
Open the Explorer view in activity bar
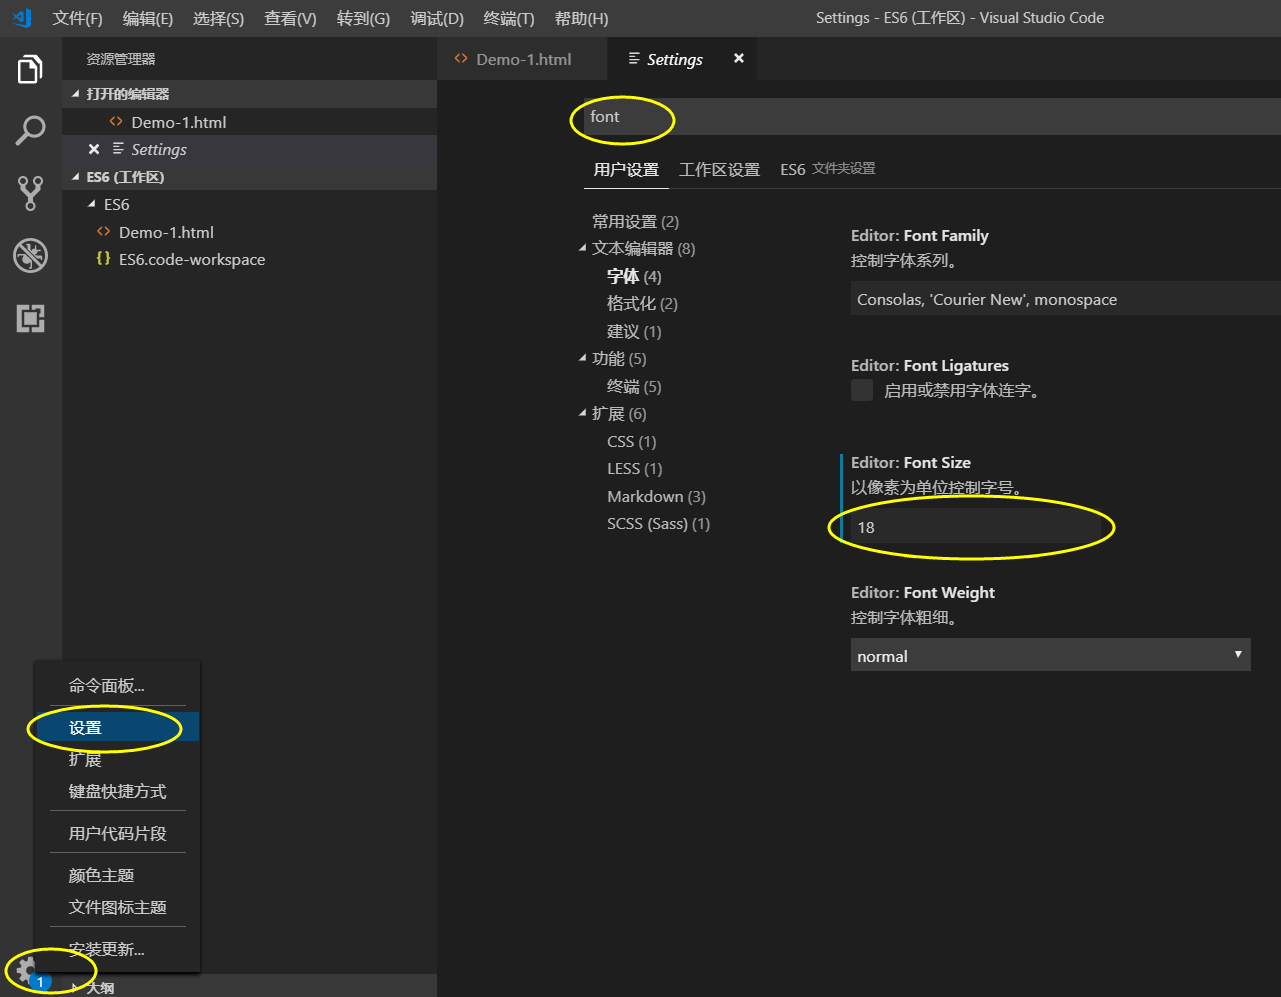coord(30,69)
